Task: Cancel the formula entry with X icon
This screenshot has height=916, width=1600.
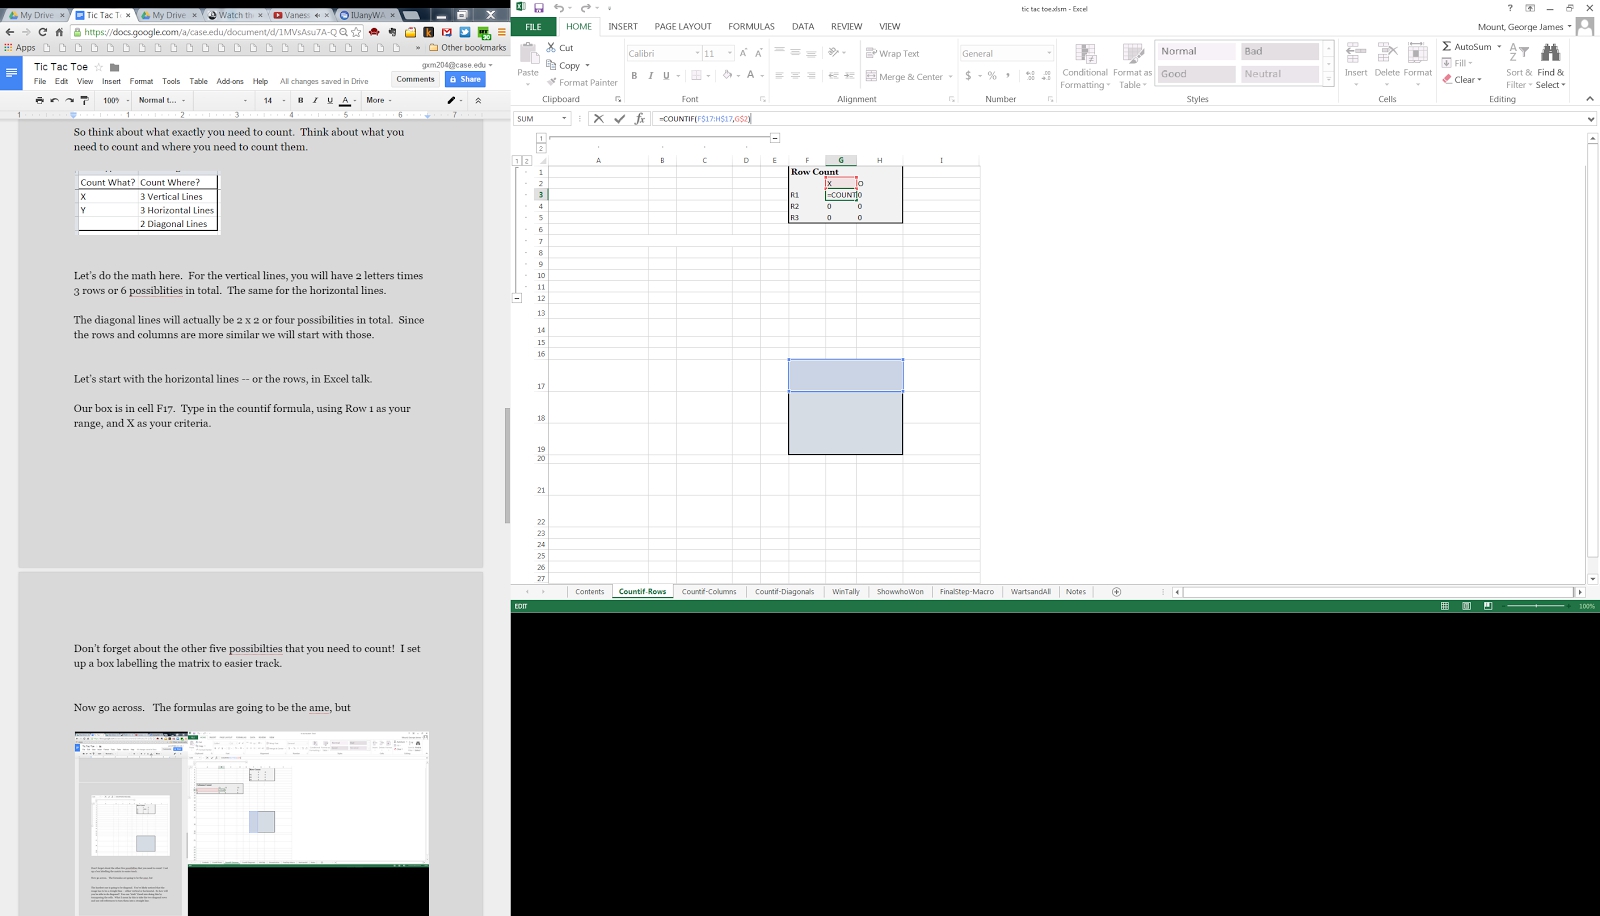Action: 598,119
